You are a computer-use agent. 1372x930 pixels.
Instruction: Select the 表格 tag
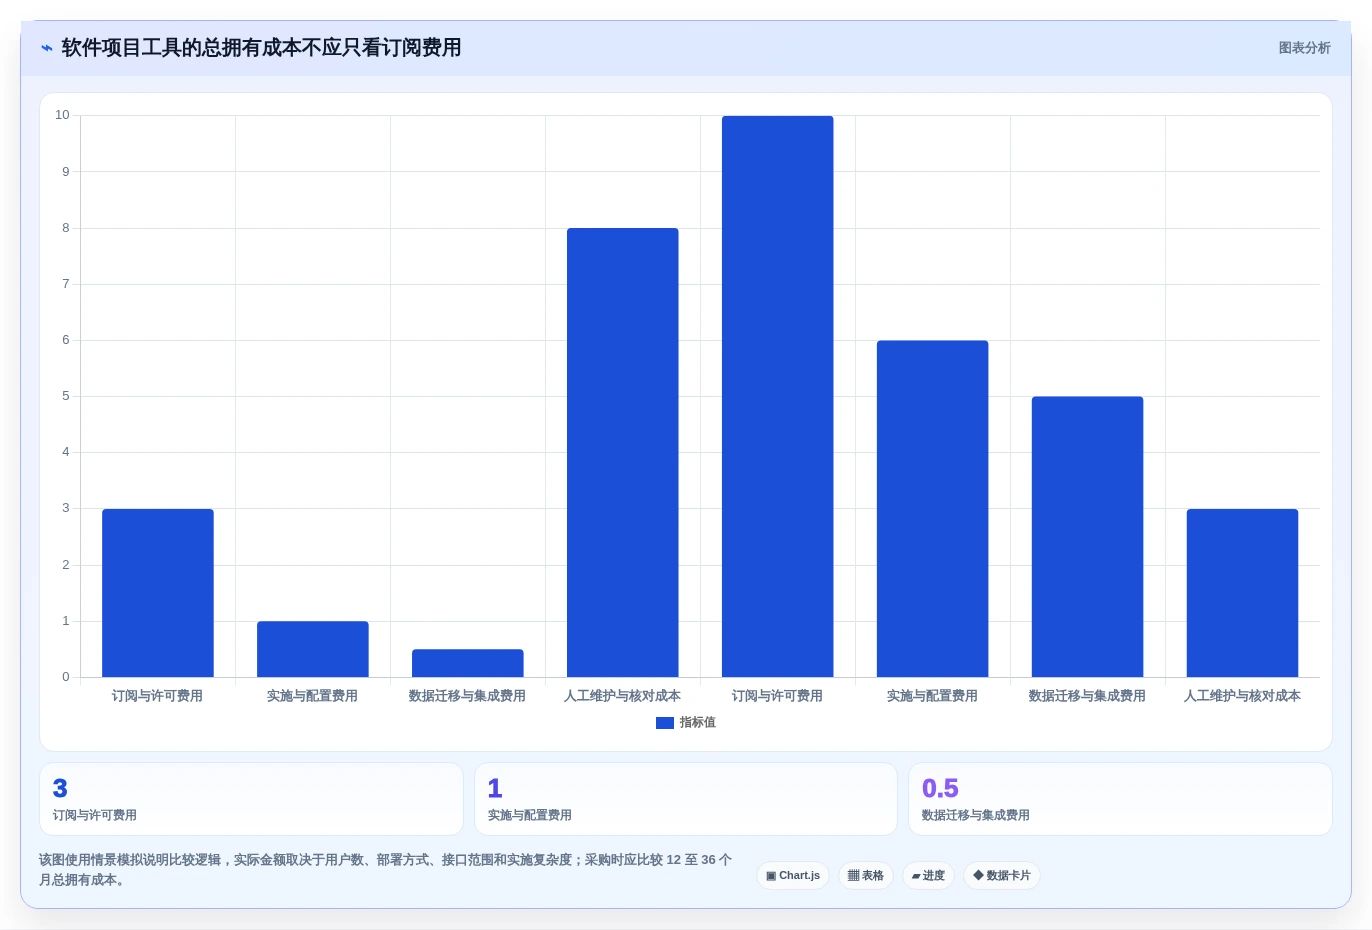tap(866, 876)
